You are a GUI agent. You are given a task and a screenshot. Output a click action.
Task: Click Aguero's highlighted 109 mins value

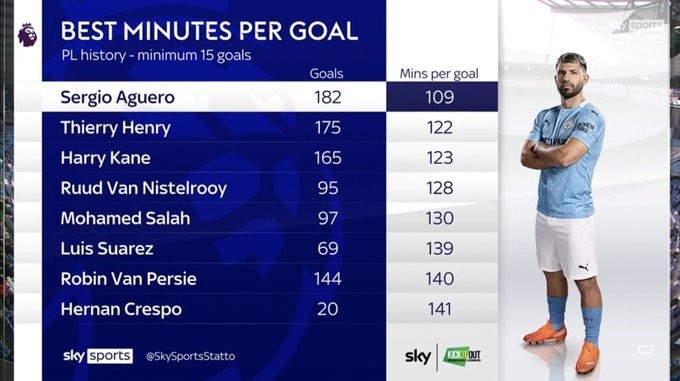coord(440,97)
